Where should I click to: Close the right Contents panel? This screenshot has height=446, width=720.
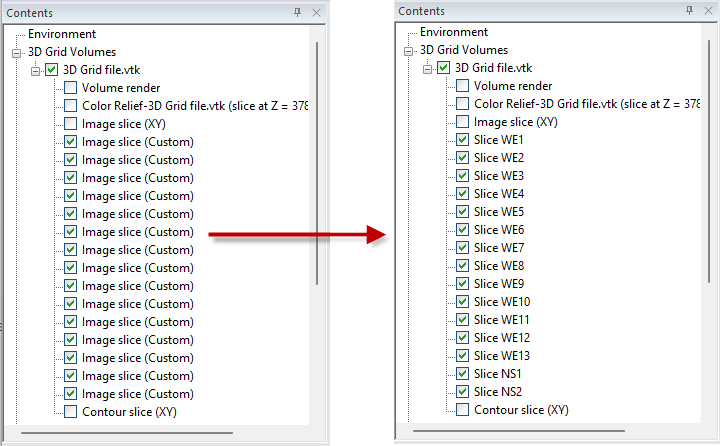point(707,11)
